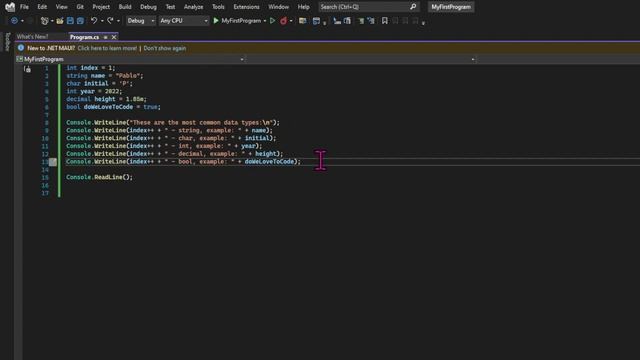The image size is (640, 360).
Task: Open the Debug menu
Action: click(x=148, y=7)
